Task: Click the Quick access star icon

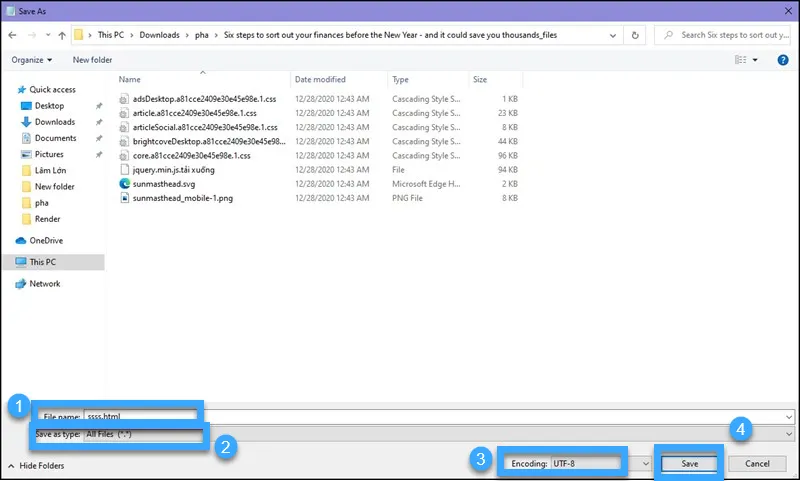Action: [x=21, y=90]
